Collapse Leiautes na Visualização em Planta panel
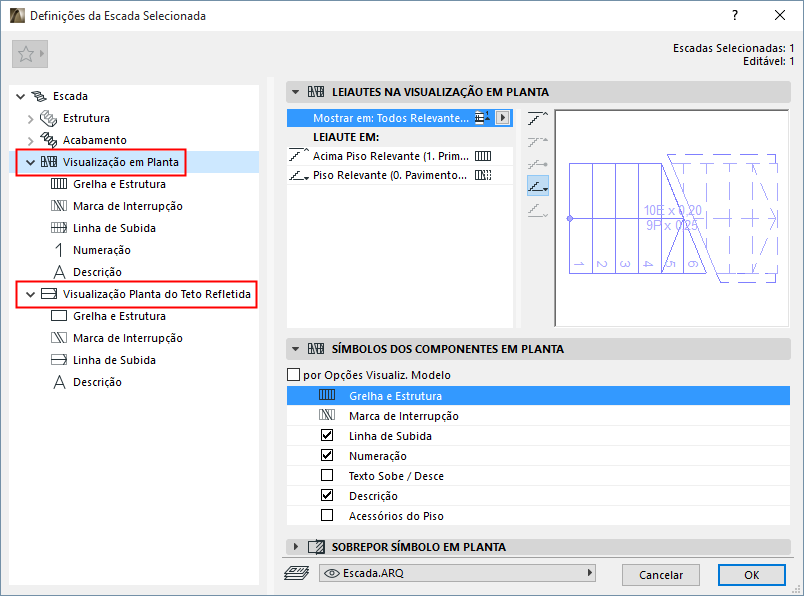The width and height of the screenshot is (804, 596). (x=295, y=92)
